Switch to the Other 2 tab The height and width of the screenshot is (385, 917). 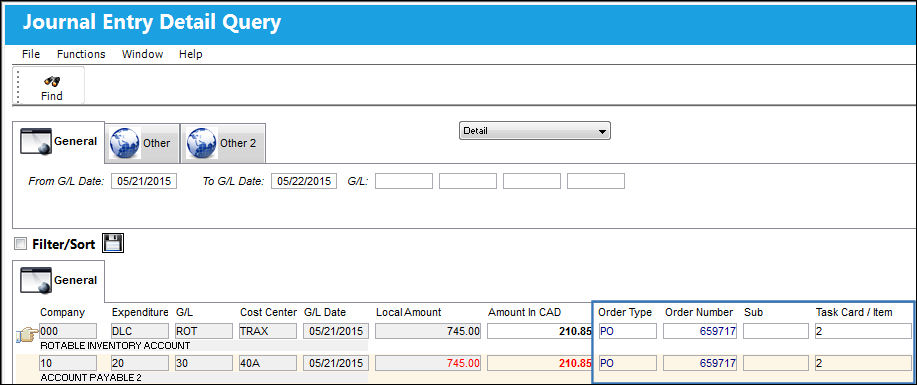coord(223,143)
